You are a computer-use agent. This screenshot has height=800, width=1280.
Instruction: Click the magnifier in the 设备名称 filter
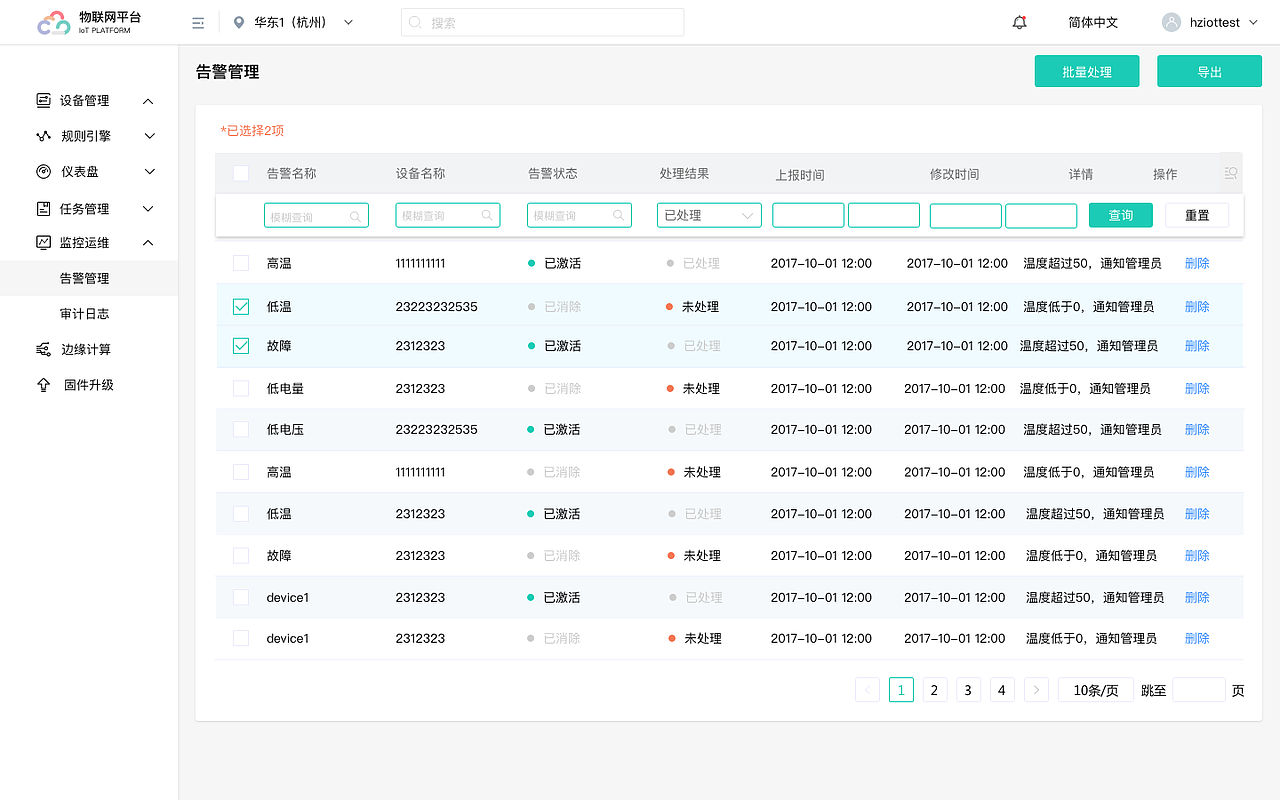tap(487, 215)
